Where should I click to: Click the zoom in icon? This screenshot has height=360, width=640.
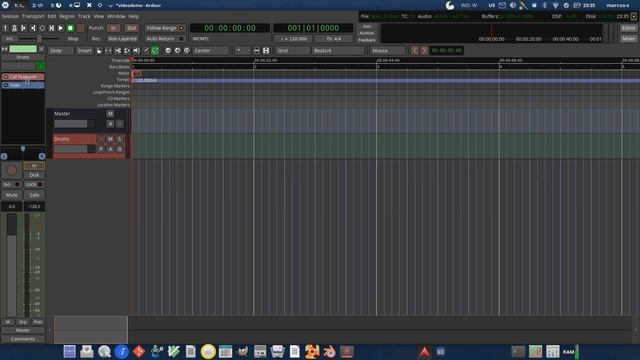(177, 51)
